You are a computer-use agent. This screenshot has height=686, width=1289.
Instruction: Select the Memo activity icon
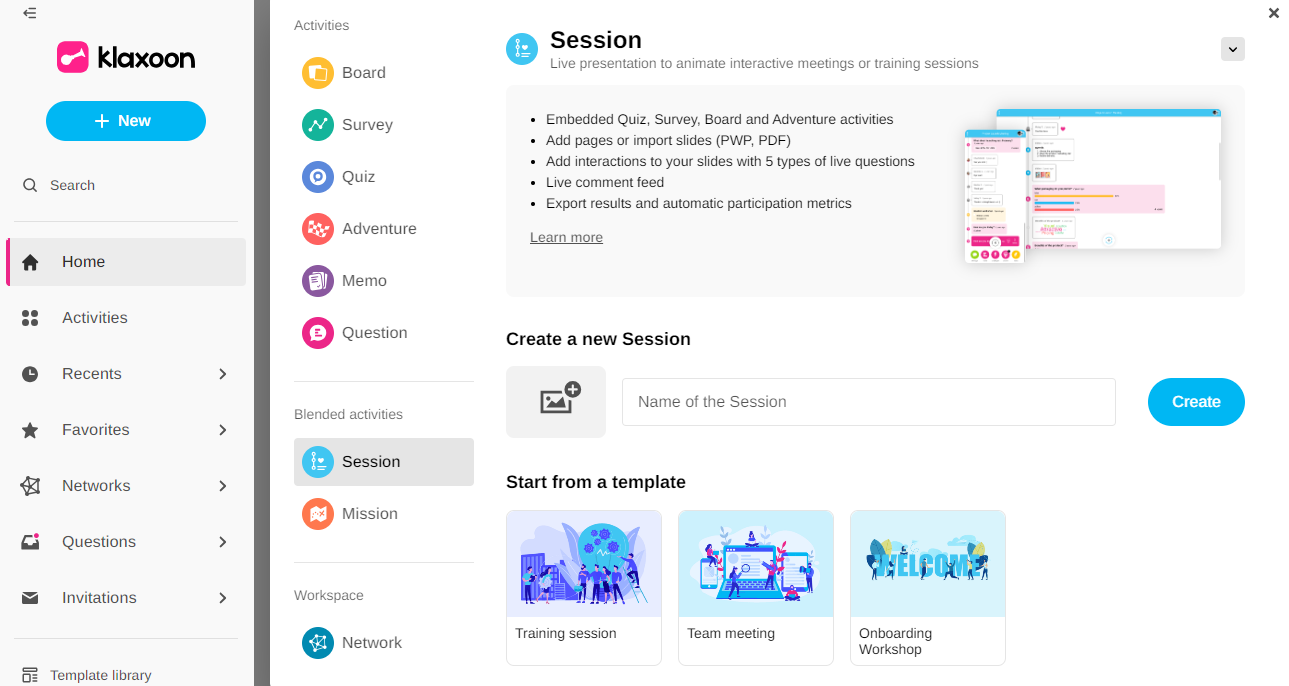tap(318, 281)
